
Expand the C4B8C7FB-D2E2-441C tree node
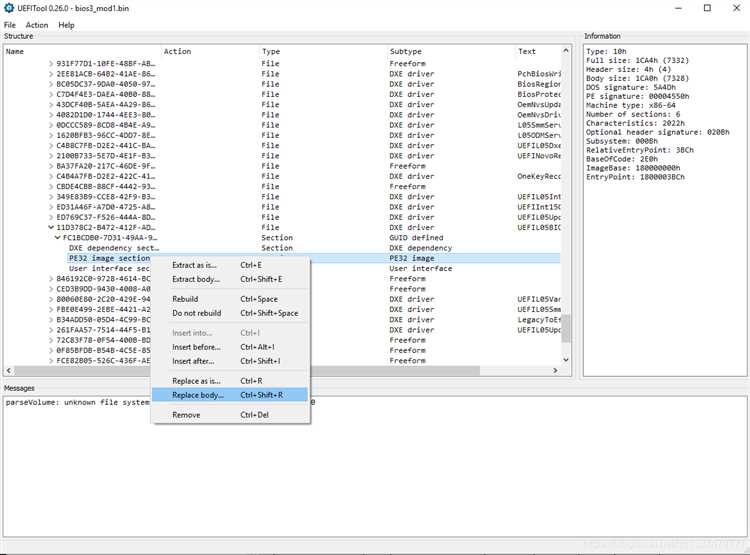pos(51,145)
